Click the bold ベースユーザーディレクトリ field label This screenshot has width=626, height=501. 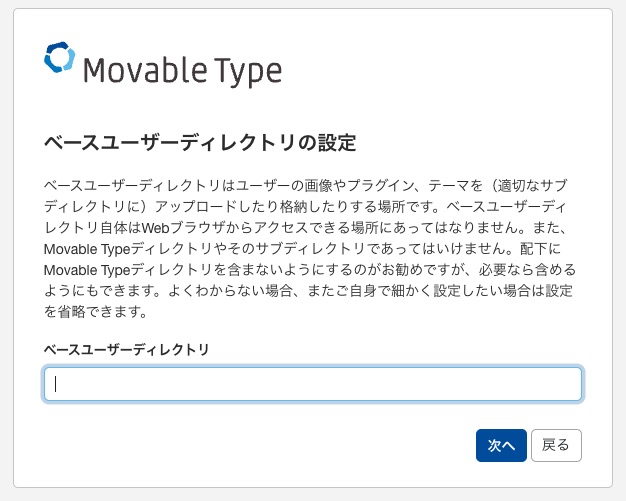127,349
